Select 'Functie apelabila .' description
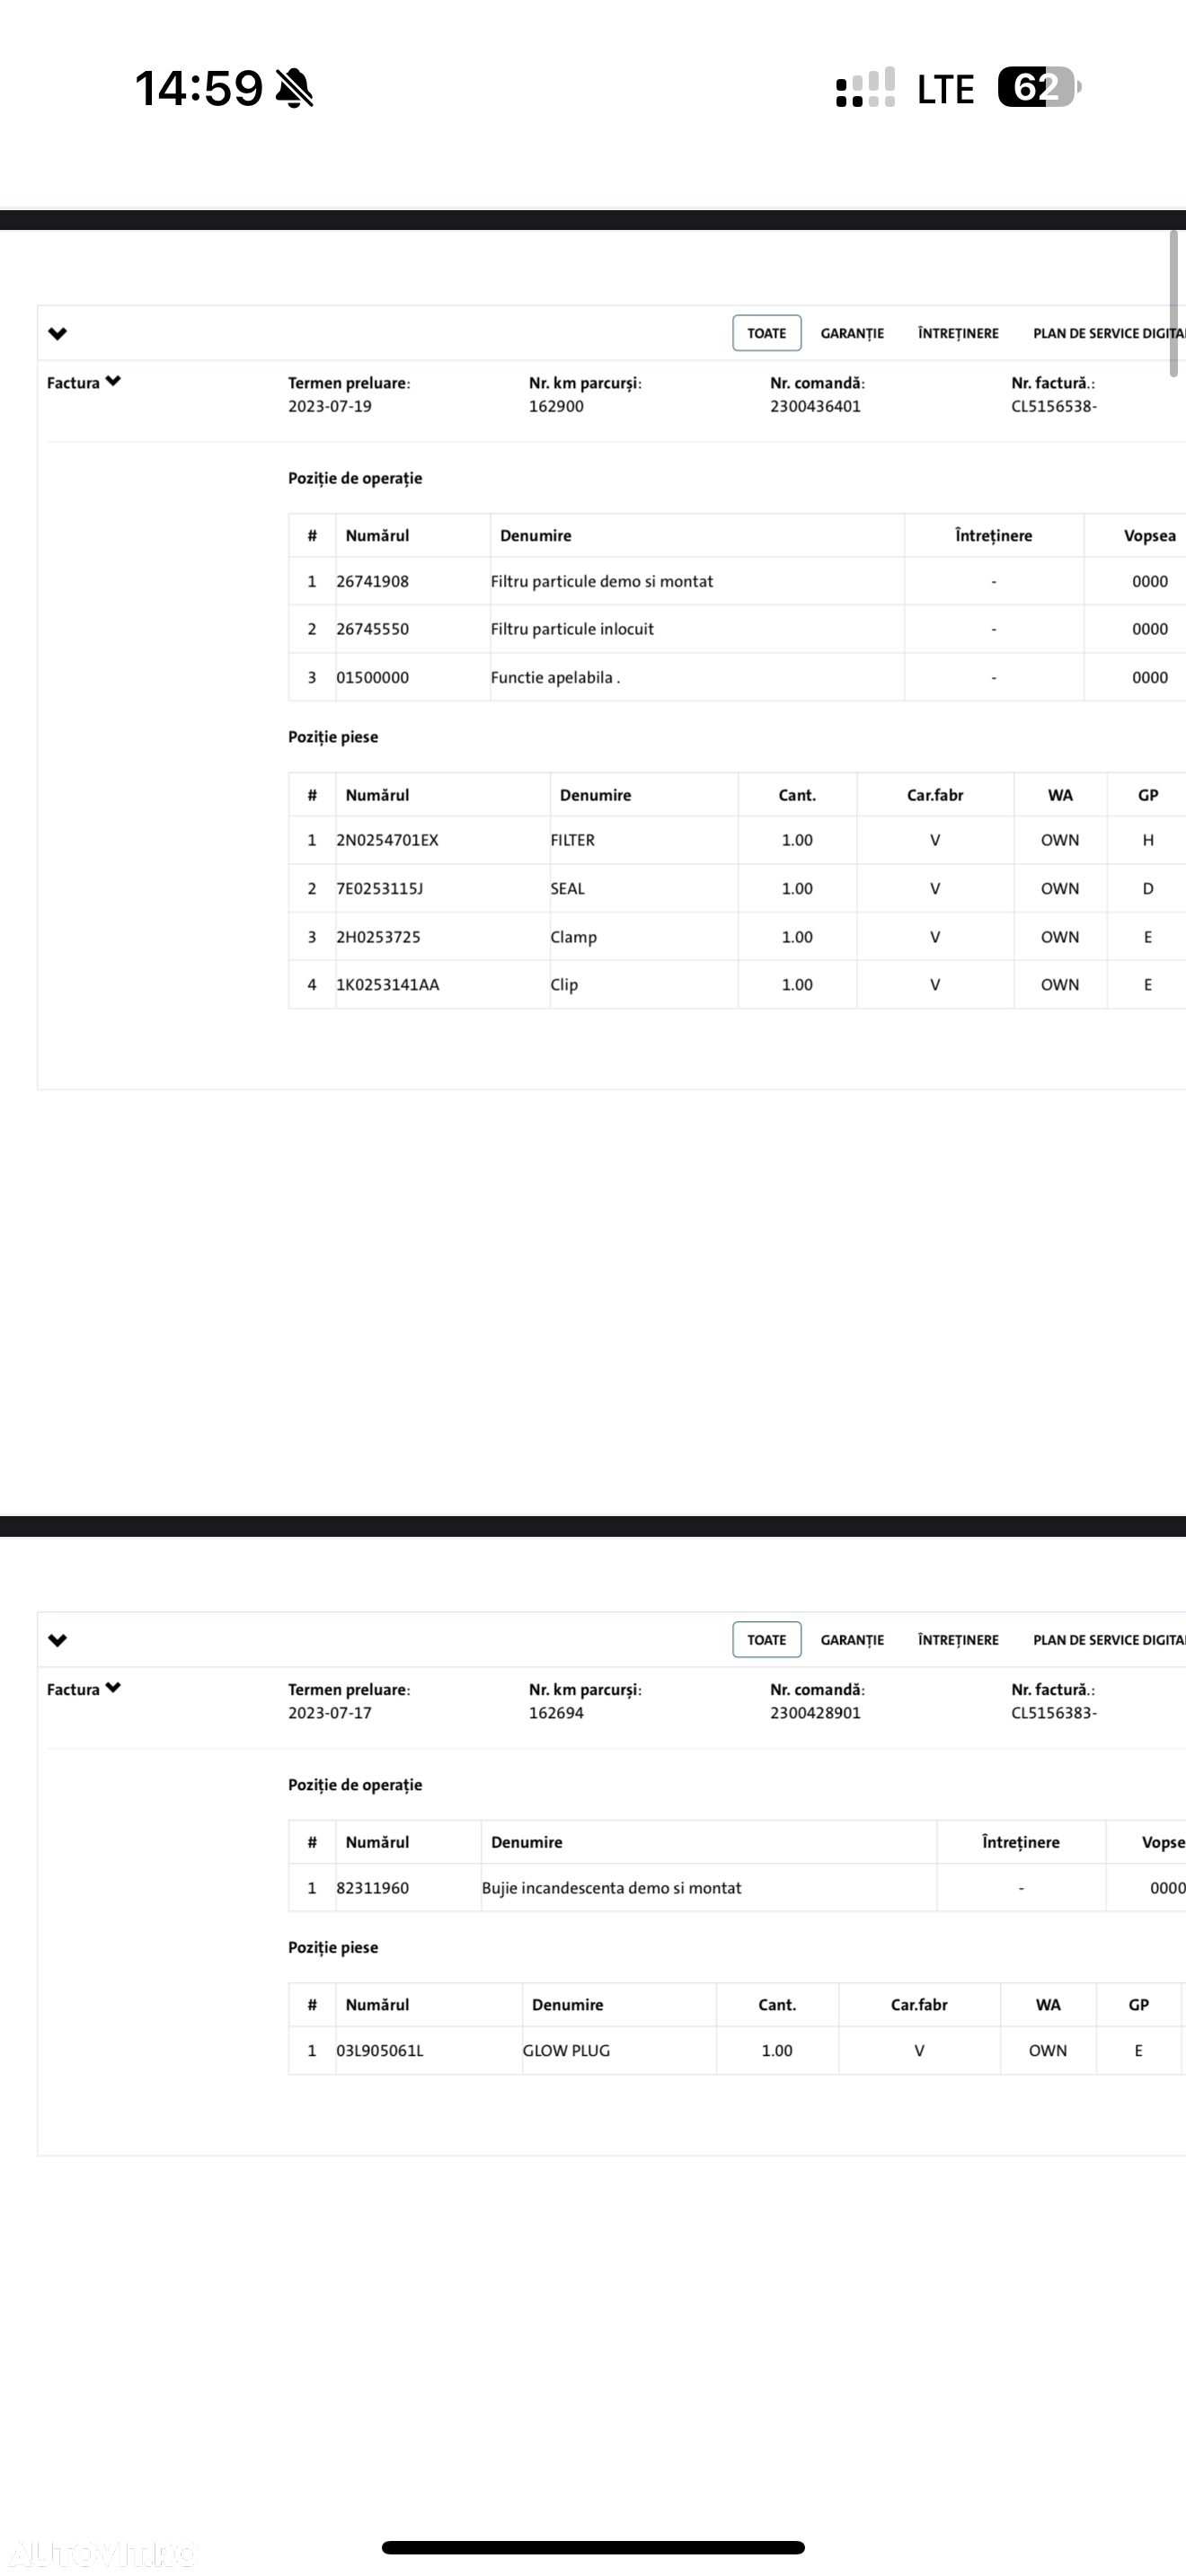The height and width of the screenshot is (2576, 1186). pos(555,677)
